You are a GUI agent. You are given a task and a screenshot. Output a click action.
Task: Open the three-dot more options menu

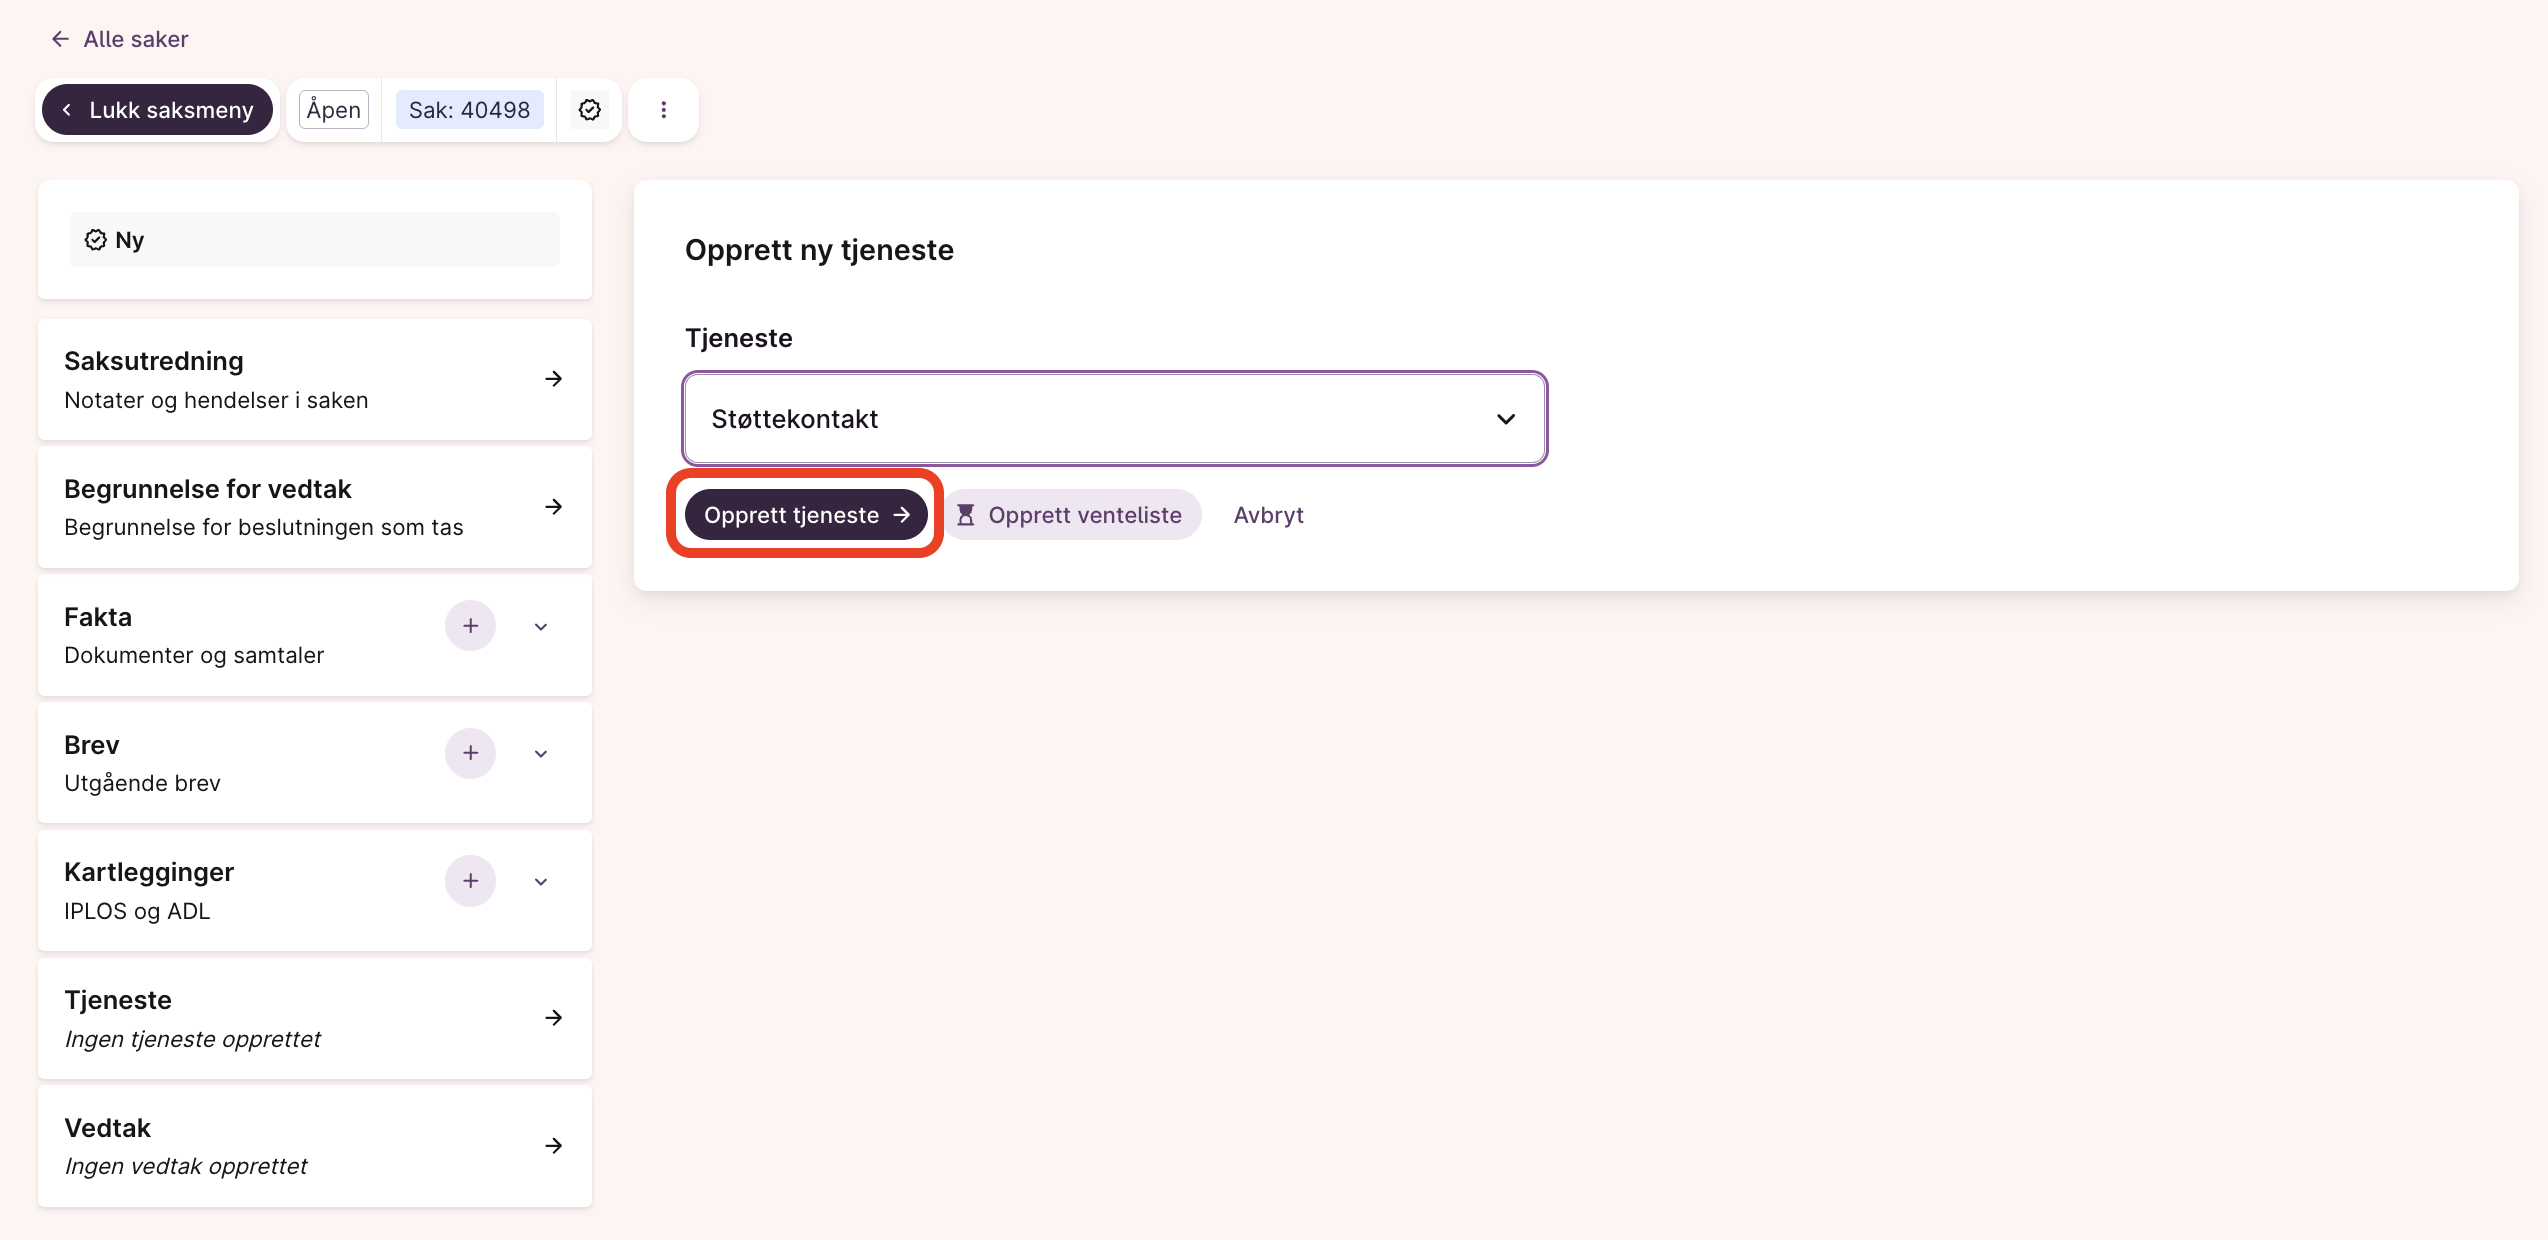click(x=663, y=110)
